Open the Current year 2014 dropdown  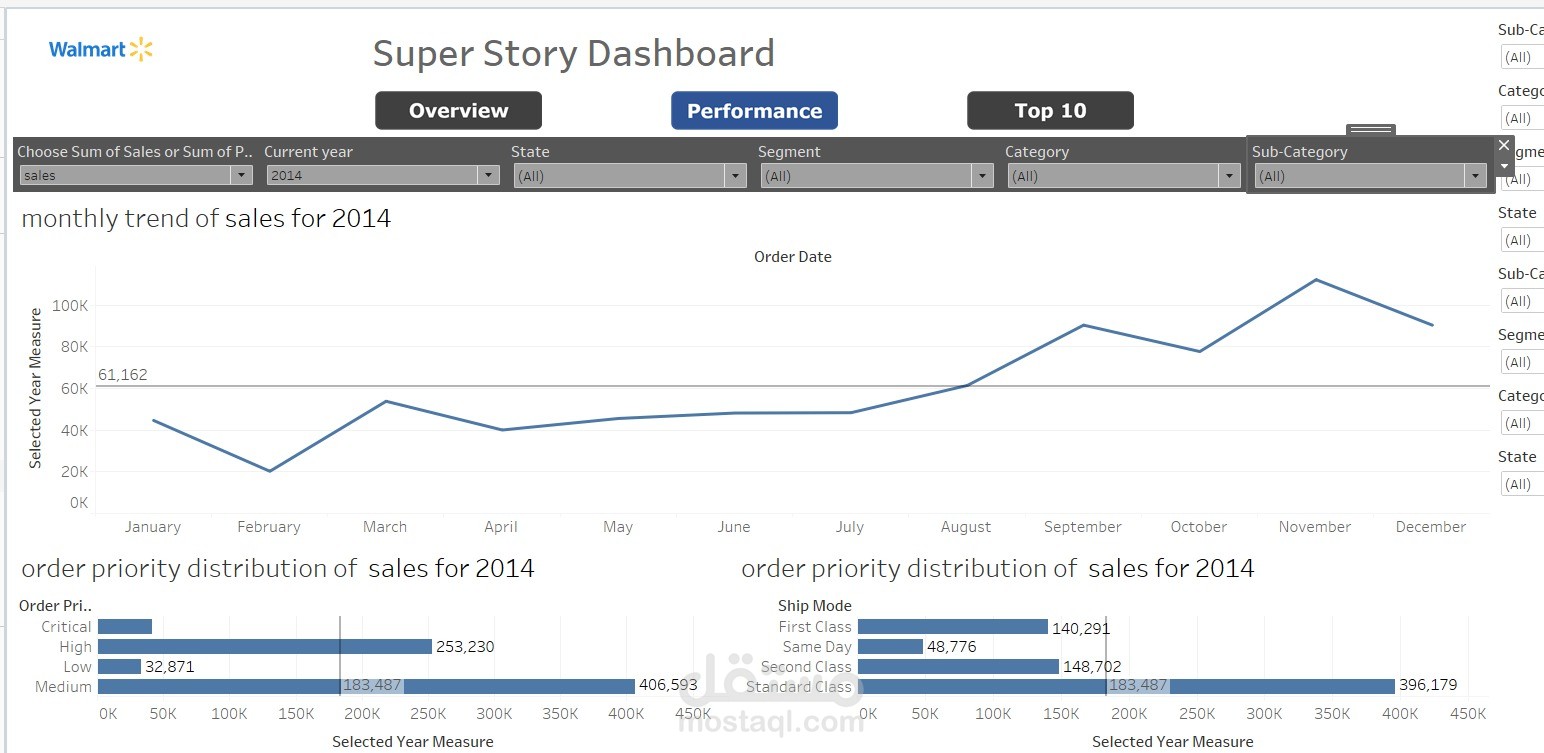click(x=488, y=175)
